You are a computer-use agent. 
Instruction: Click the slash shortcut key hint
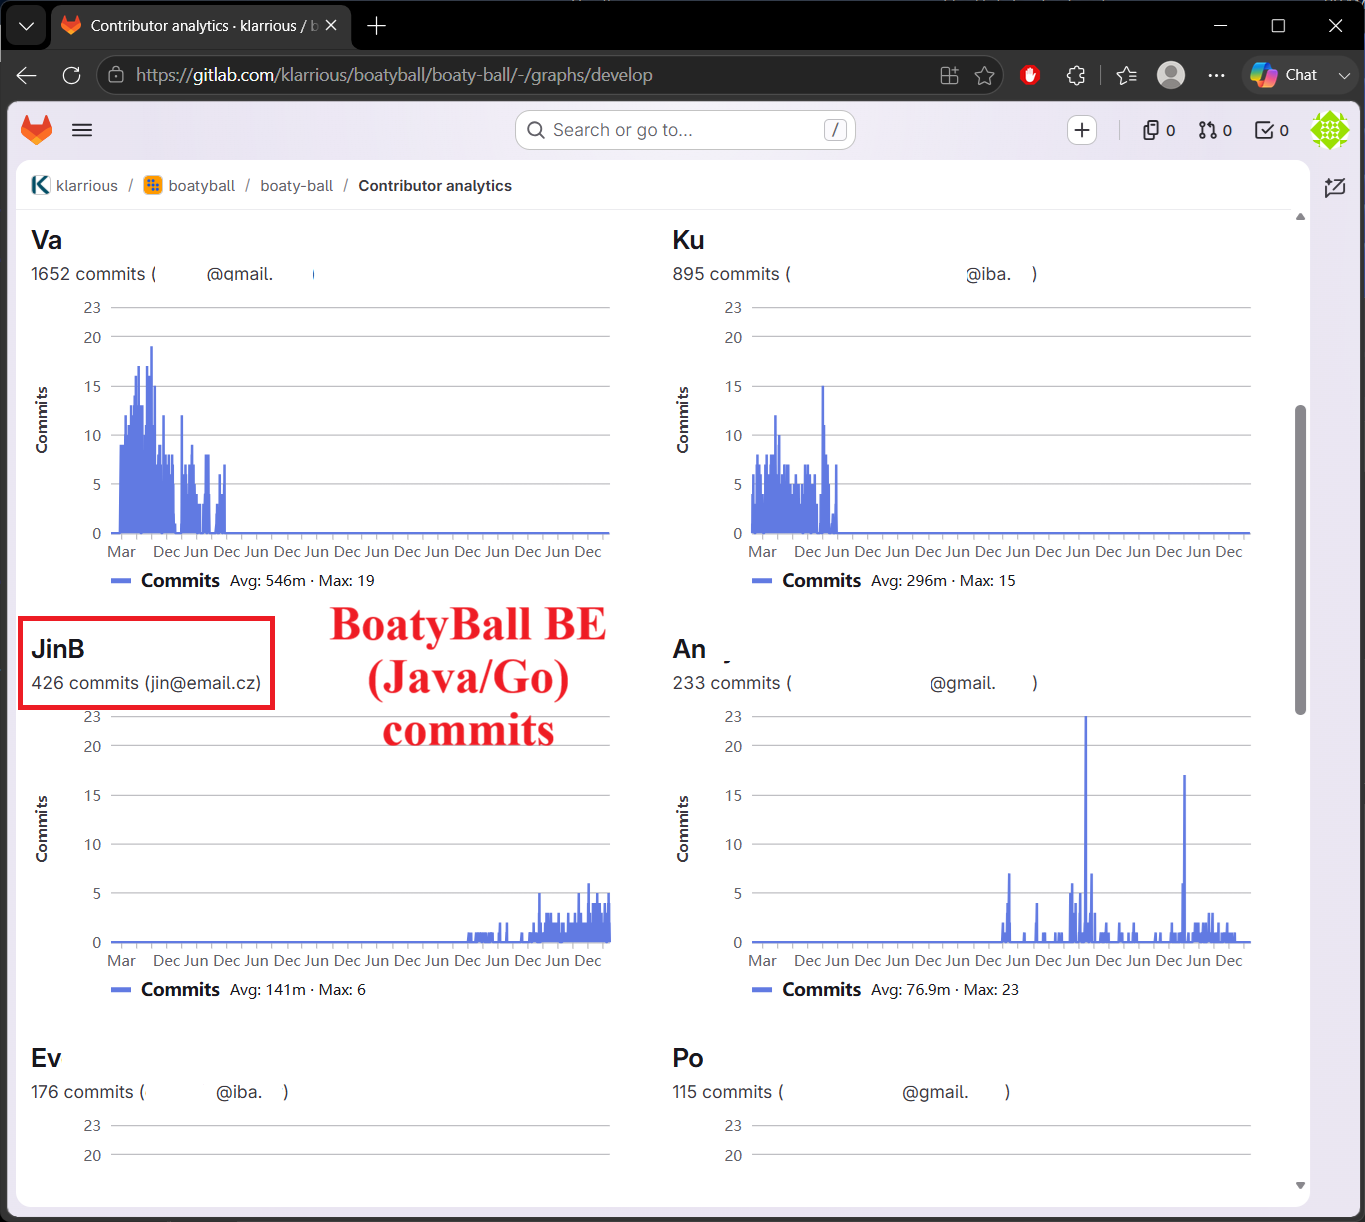click(835, 130)
